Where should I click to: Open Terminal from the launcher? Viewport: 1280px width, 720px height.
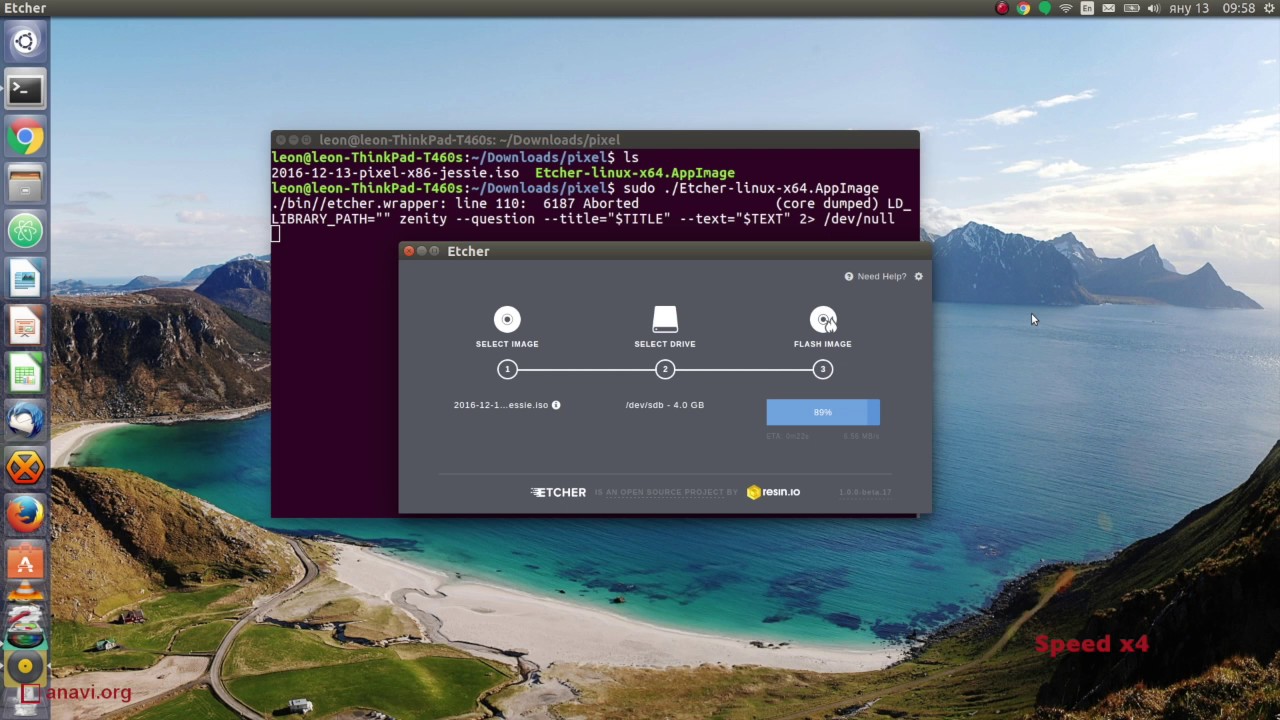point(25,89)
